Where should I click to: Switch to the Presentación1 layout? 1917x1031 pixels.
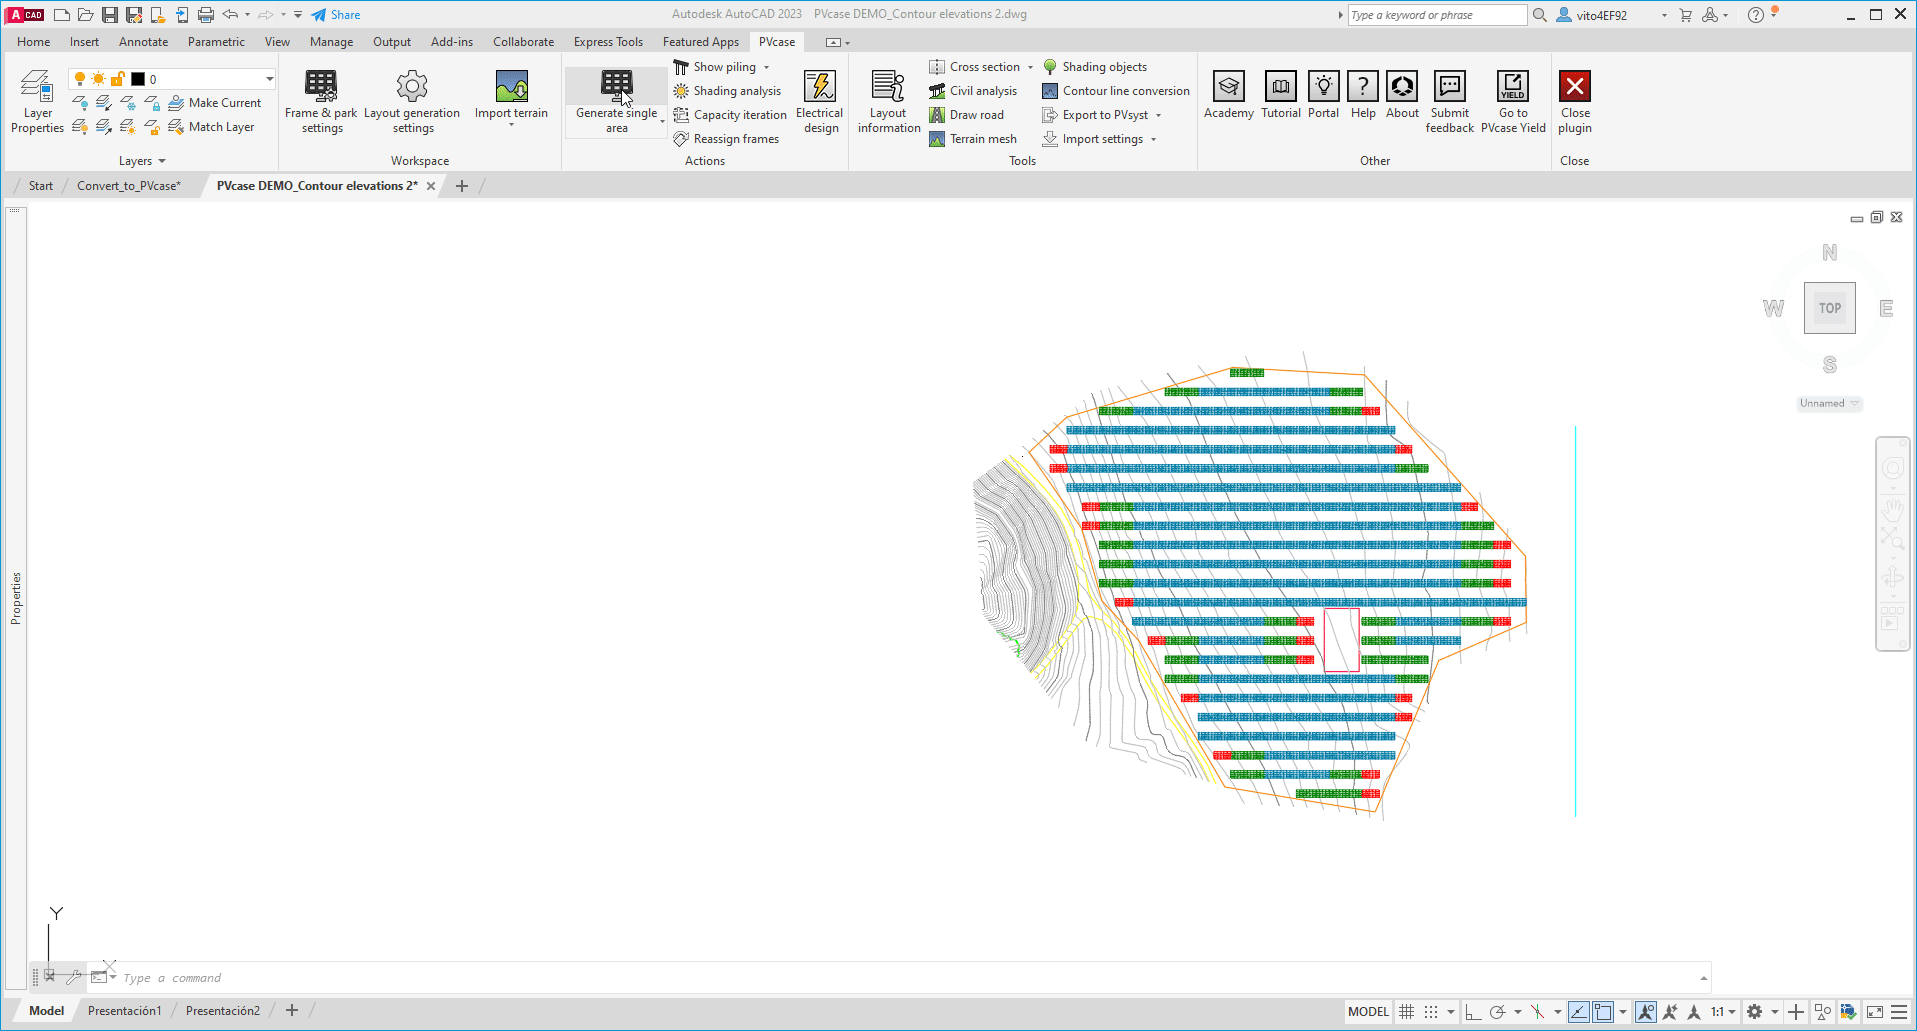click(x=124, y=1010)
